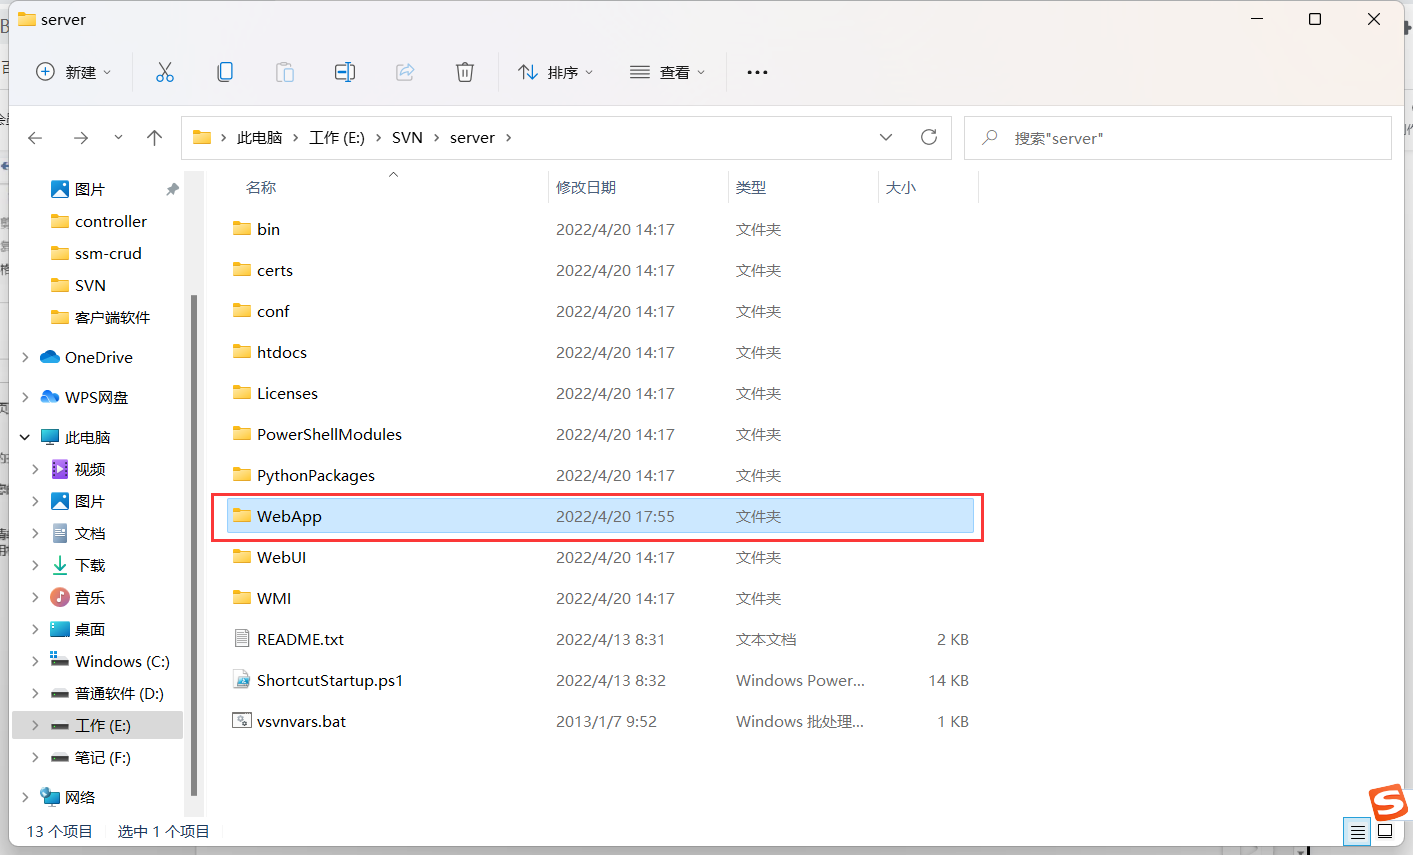Sort by 名称 column header

pos(261,187)
